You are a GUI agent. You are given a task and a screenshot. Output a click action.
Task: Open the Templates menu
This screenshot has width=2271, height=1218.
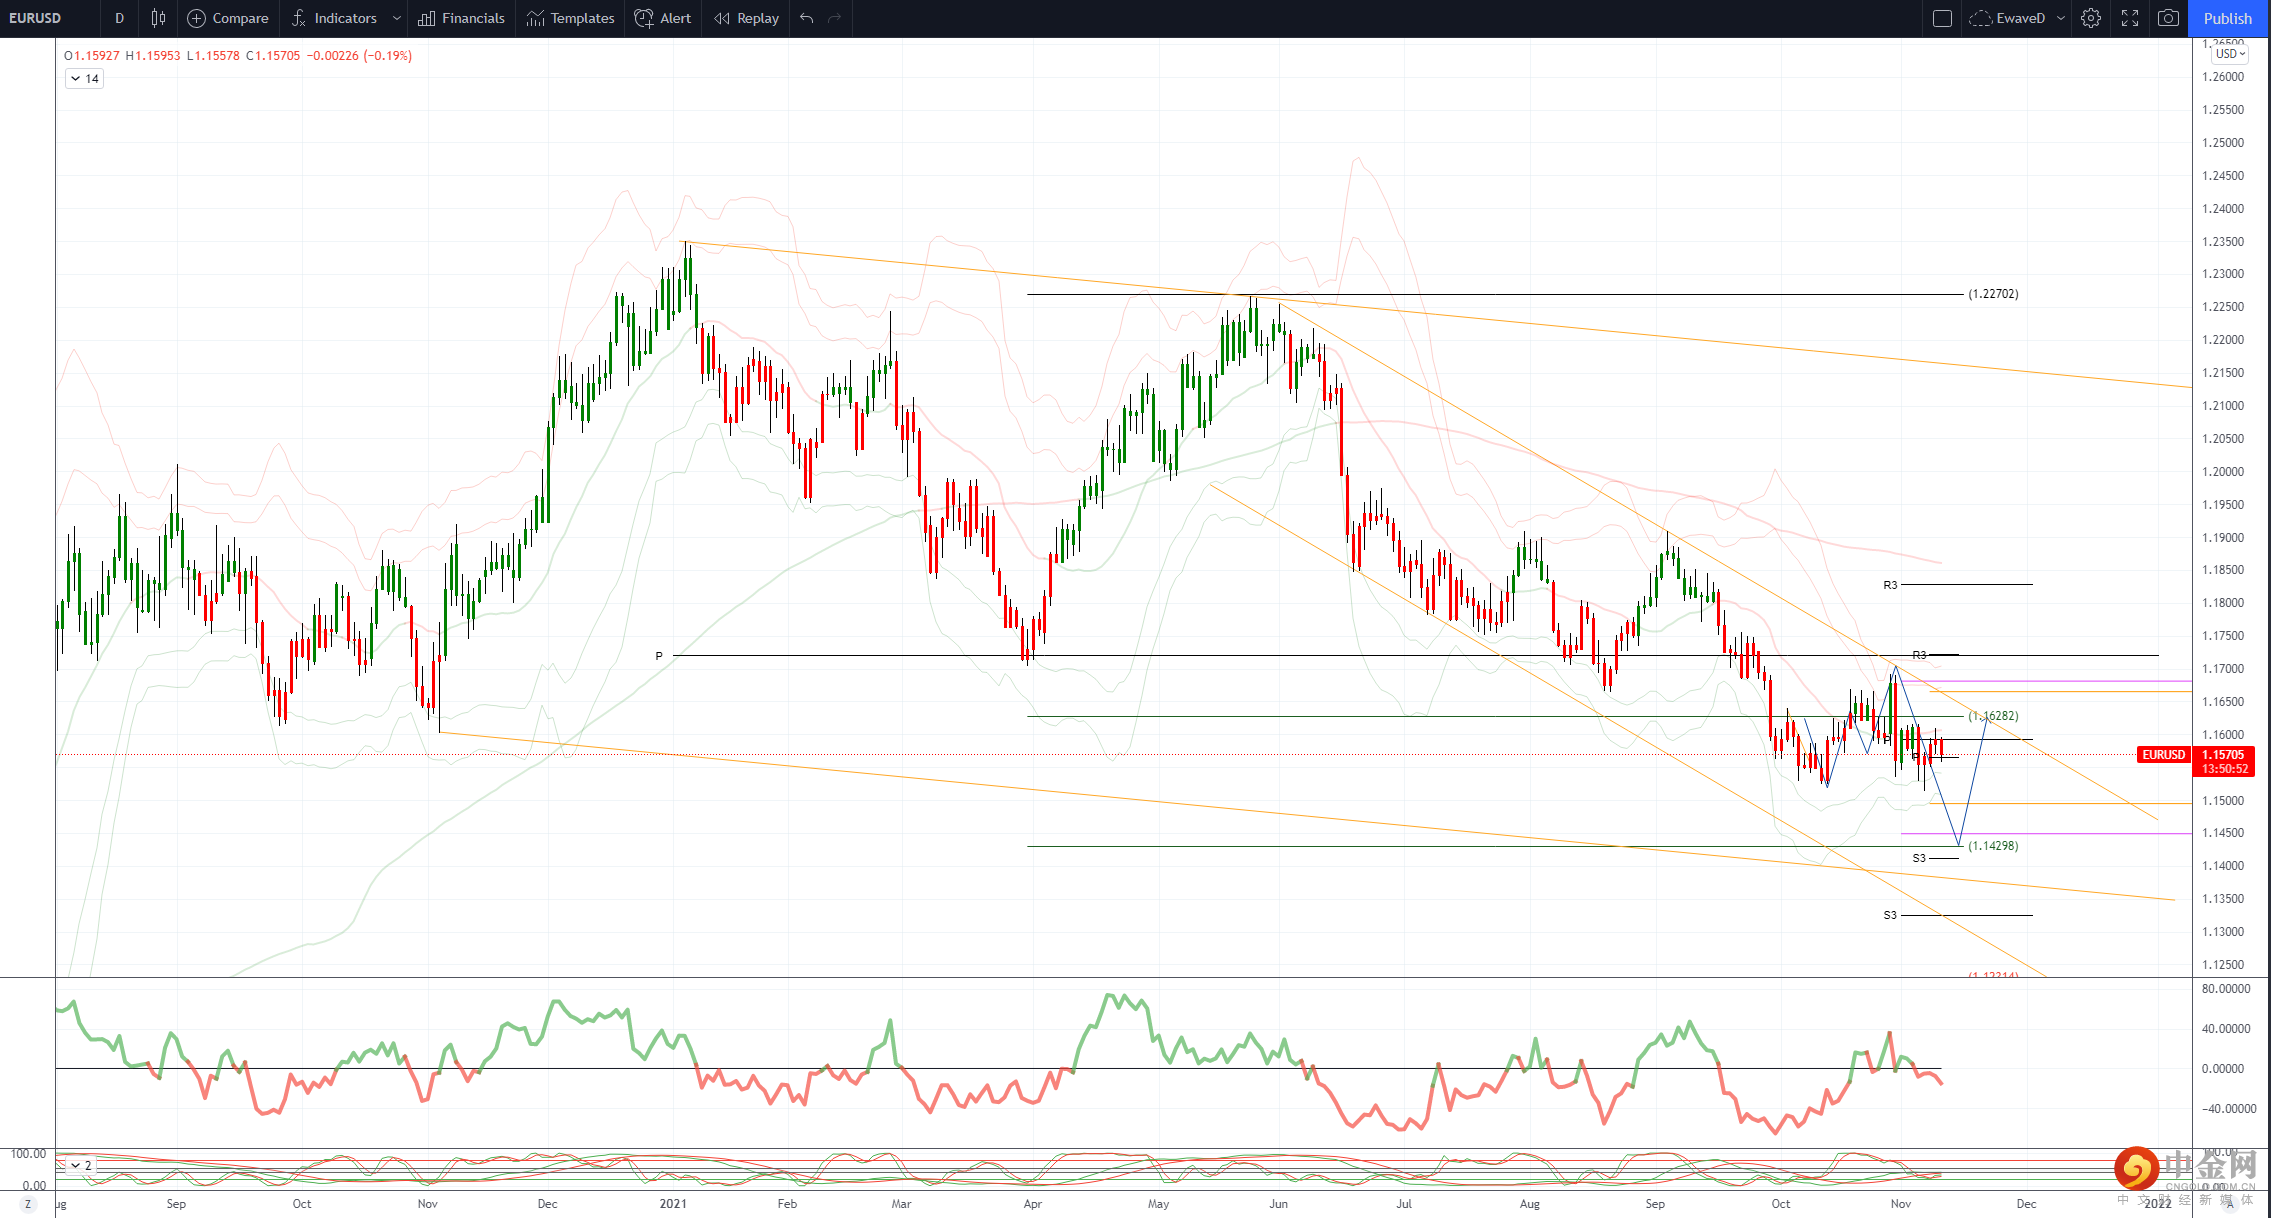coord(570,18)
